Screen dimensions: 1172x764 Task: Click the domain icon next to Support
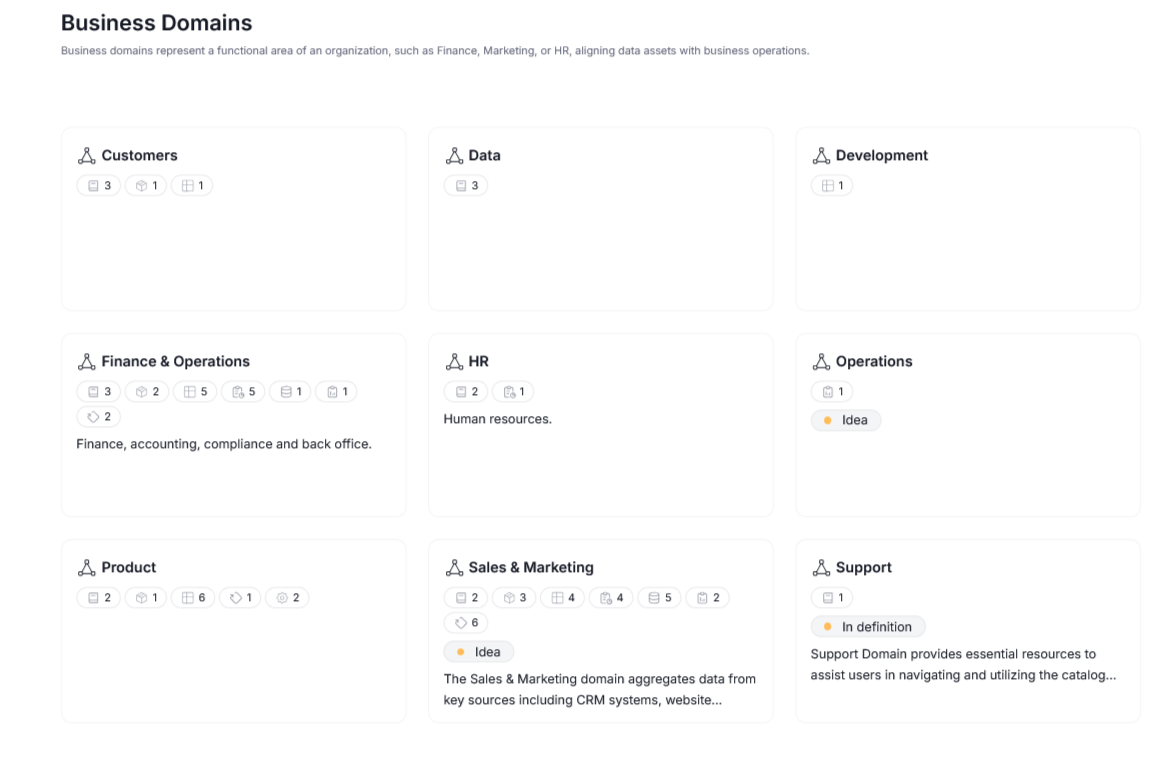pos(821,568)
